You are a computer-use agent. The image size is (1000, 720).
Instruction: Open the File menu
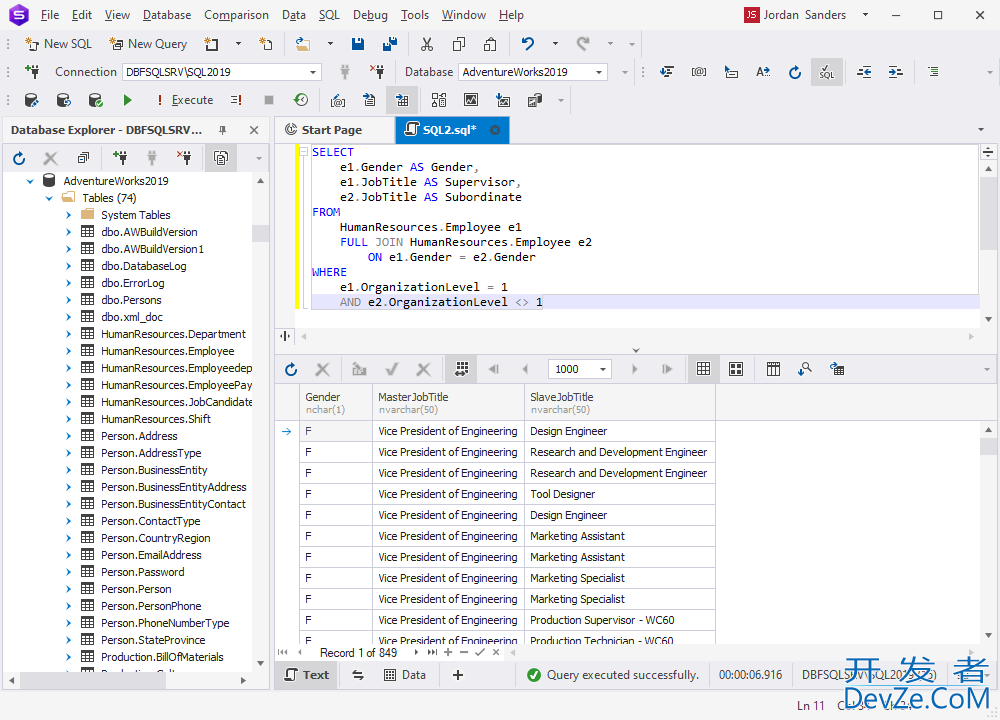tap(49, 15)
